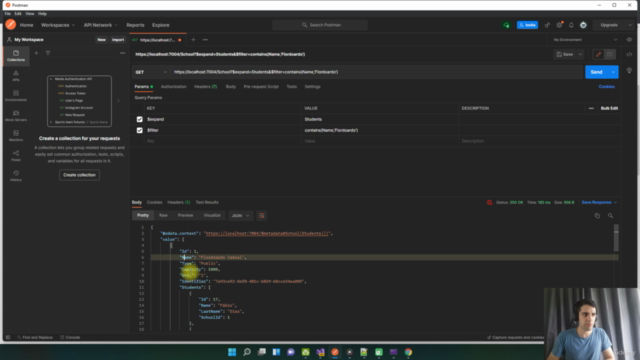Open the Environments sidebar panel
This screenshot has width=640, height=360.
tap(16, 96)
